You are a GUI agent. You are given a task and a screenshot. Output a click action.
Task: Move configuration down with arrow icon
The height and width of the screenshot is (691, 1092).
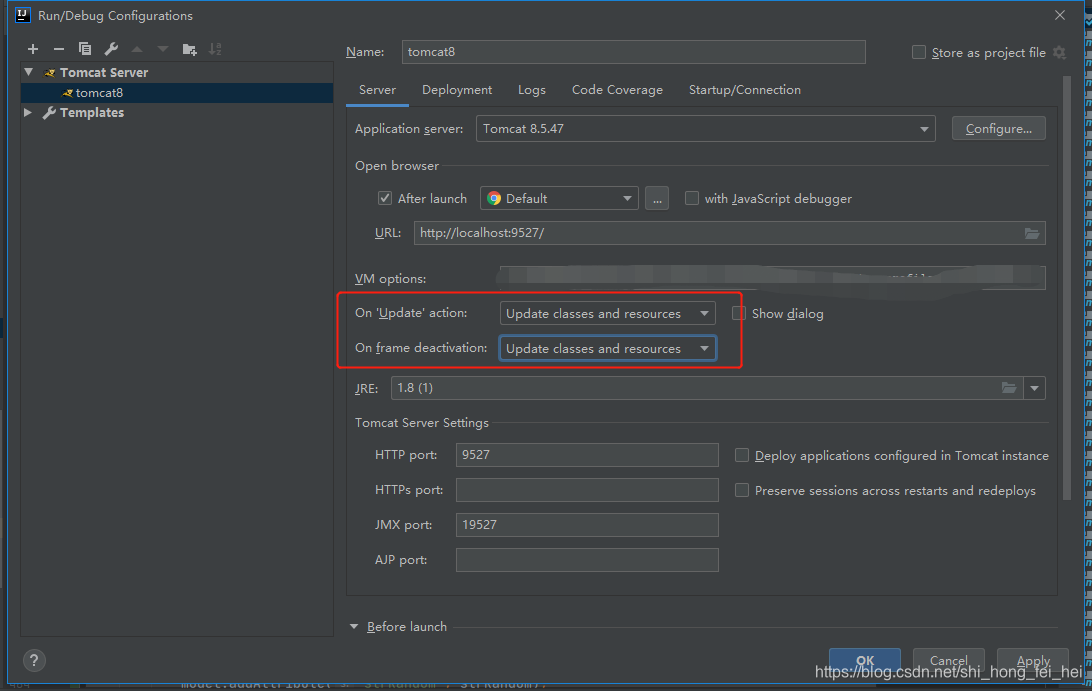[x=163, y=49]
